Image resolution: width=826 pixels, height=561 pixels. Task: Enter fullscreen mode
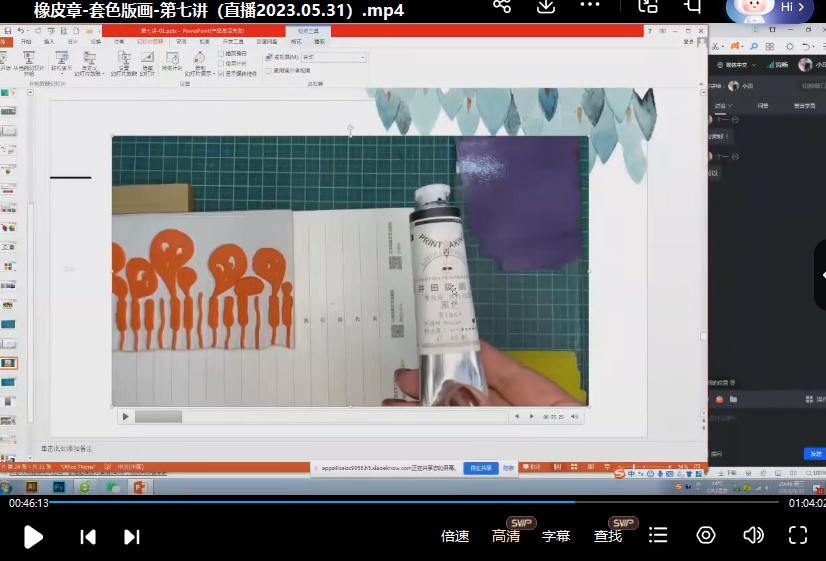click(x=797, y=535)
